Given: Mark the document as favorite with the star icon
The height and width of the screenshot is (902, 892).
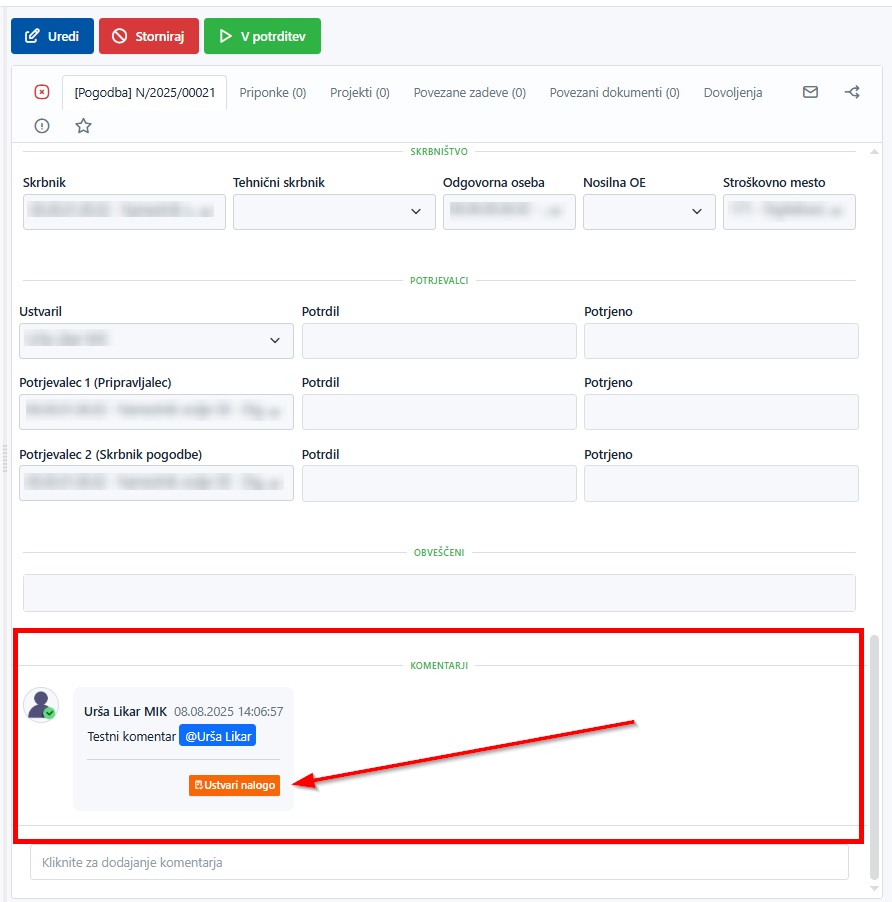Looking at the screenshot, I should (84, 126).
